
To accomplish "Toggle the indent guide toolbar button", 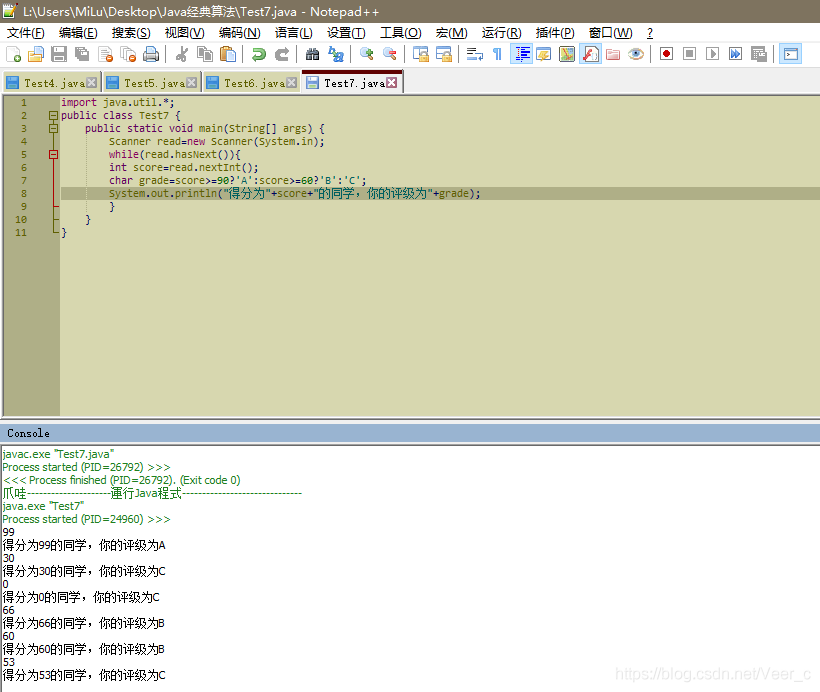I will pos(521,54).
